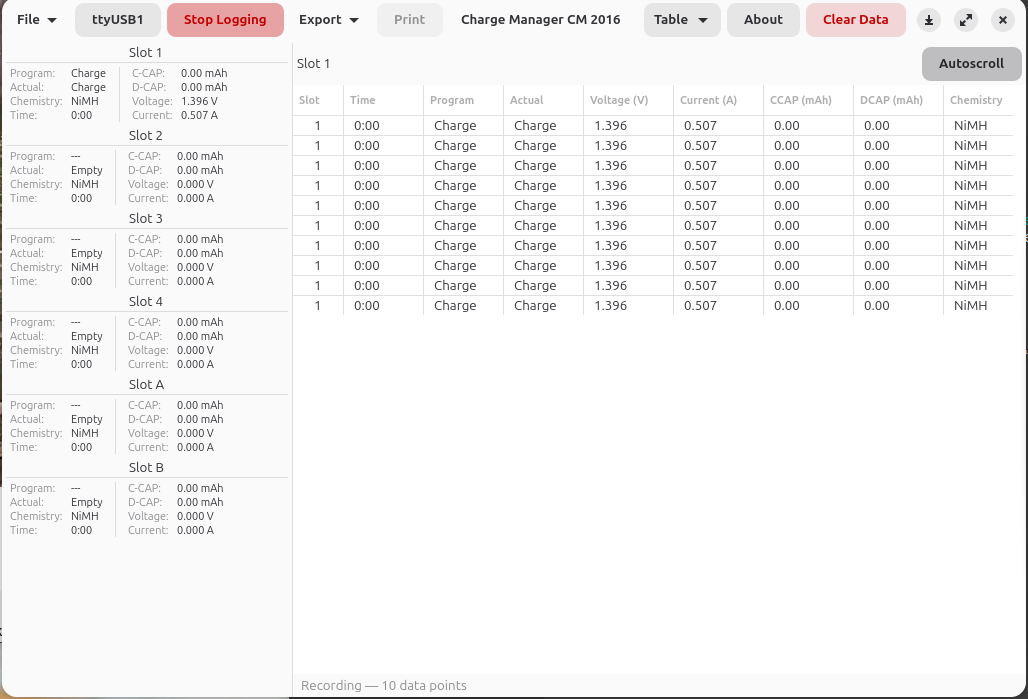1028x699 pixels.
Task: Click the Current (A) column header
Action: [x=708, y=100]
